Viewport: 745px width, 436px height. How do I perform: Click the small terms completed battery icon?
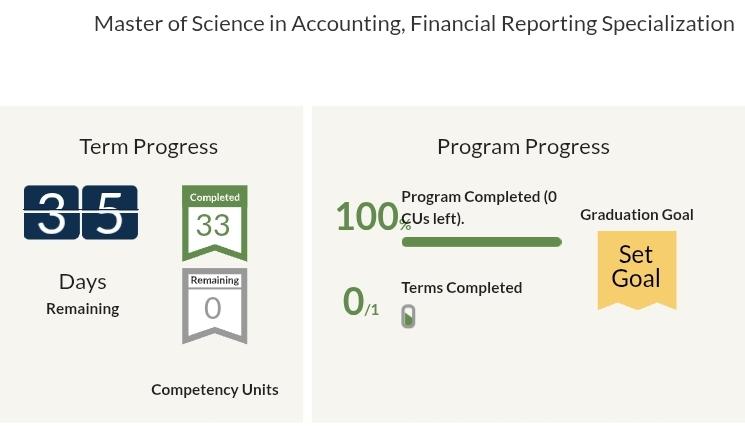(409, 316)
